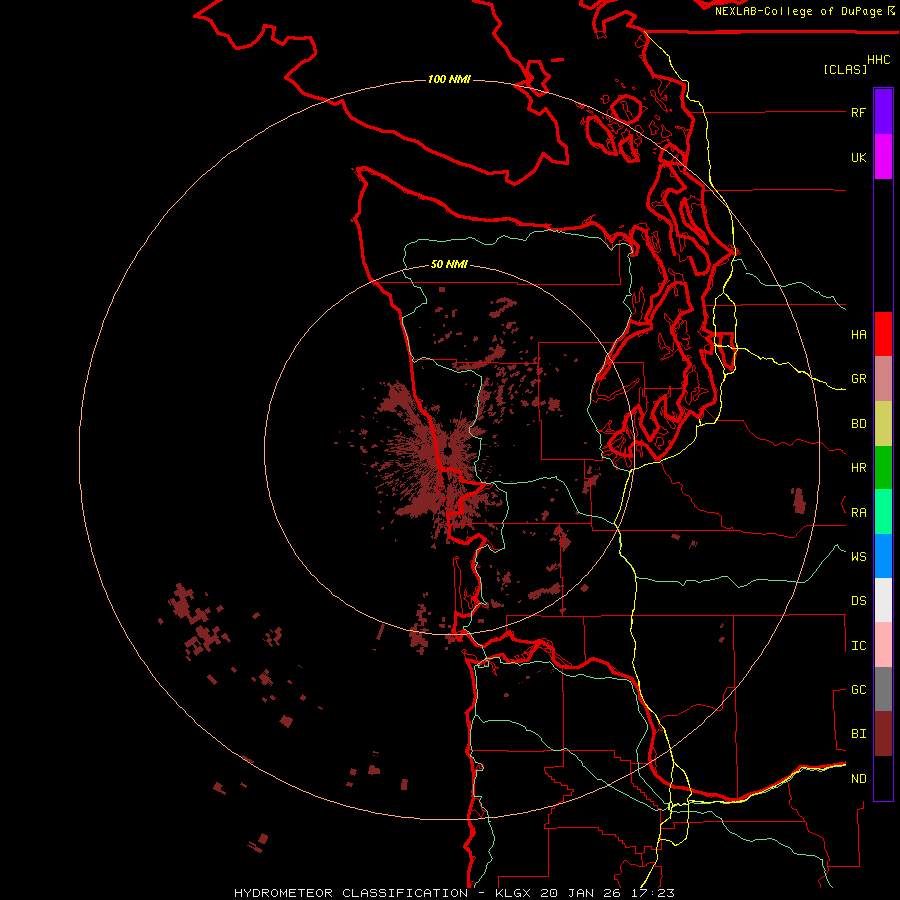The image size is (900, 900).
Task: Click the [CLAS] units label
Action: 844,69
